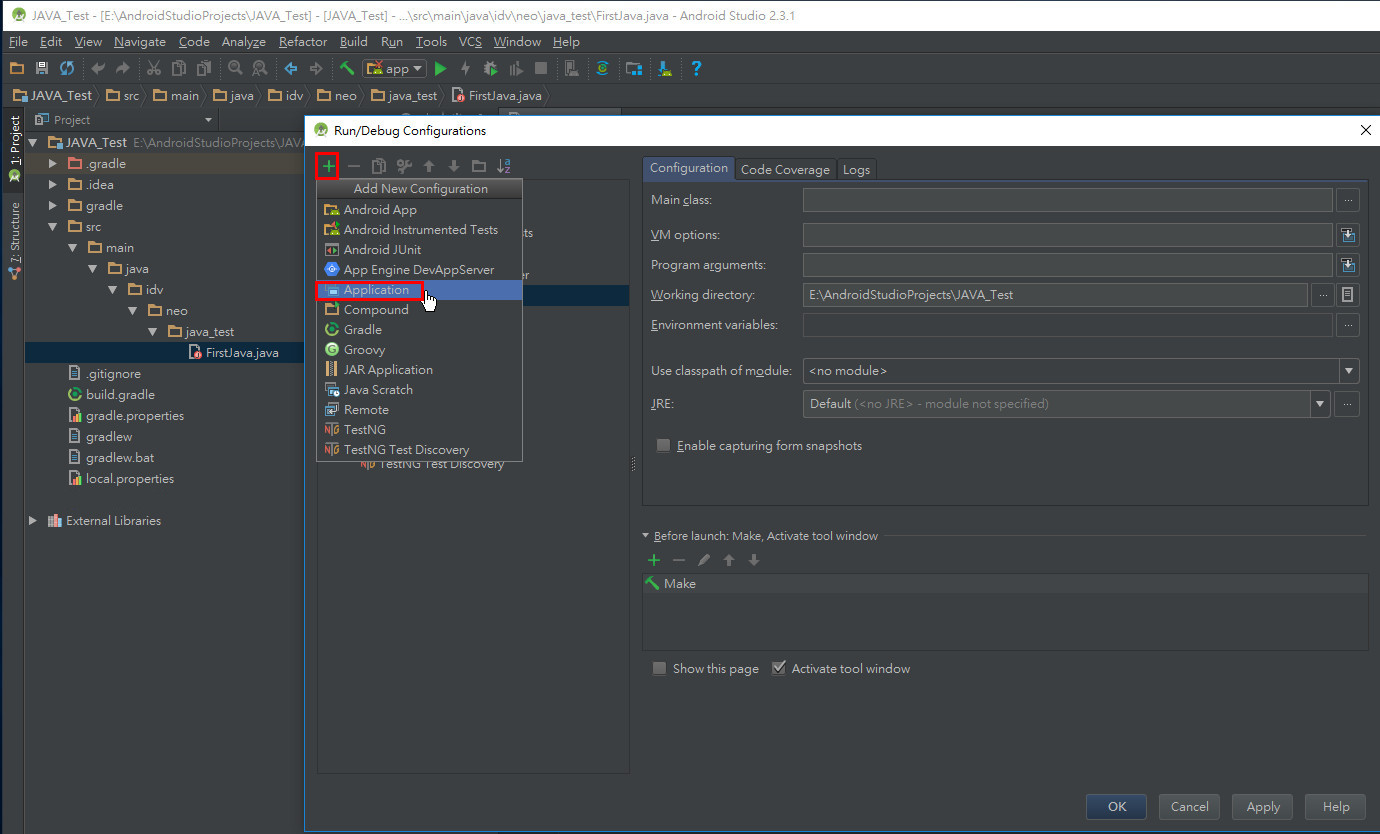Click the Cancel button
Screen dimensions: 1380x834
coord(1190,807)
